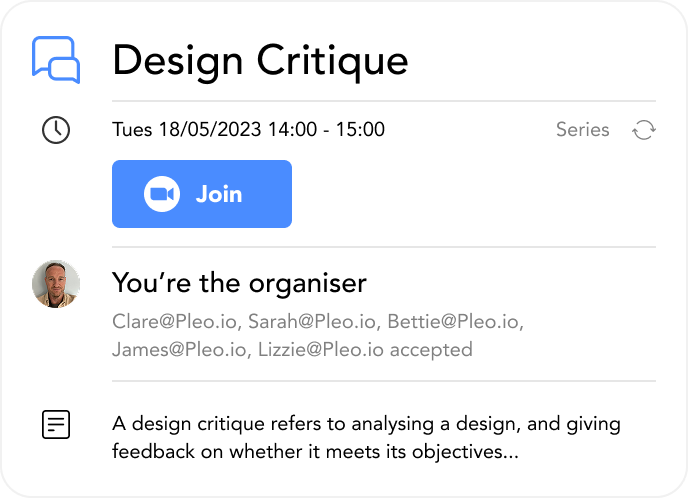Viewport: 688px width, 498px height.
Task: Click the chat bubbles meeting icon
Action: pos(56,59)
